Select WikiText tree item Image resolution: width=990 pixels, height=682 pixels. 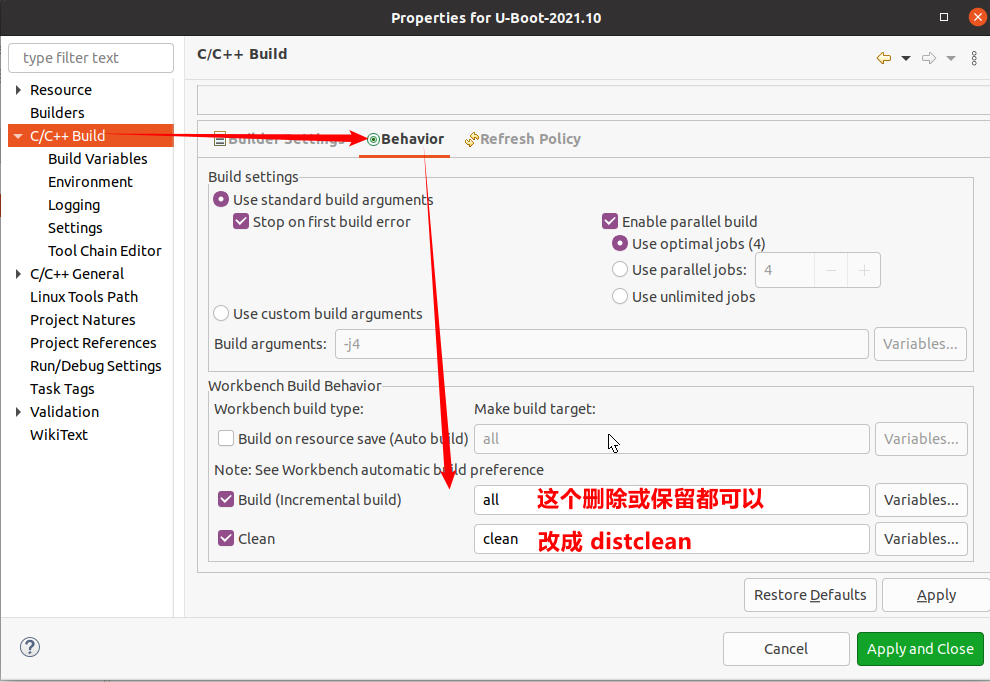tap(59, 435)
